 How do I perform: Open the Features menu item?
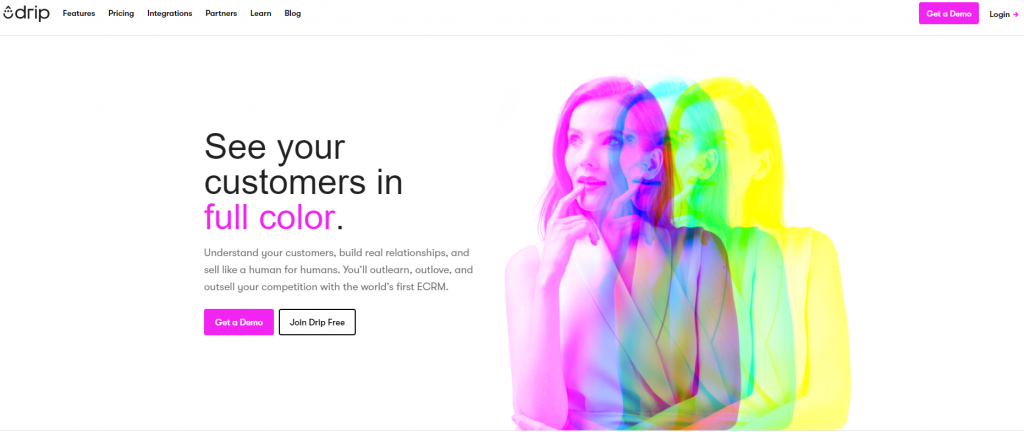(78, 14)
